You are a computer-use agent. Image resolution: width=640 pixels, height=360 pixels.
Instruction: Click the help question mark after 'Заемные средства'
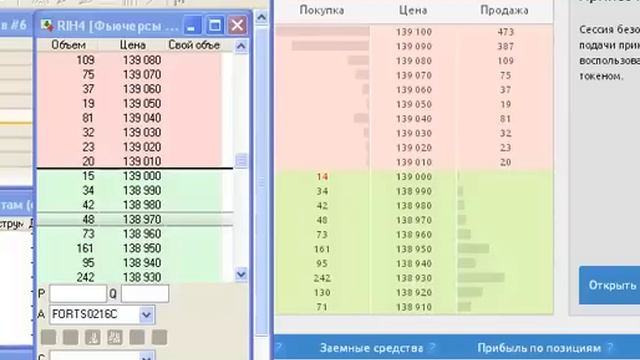433,348
